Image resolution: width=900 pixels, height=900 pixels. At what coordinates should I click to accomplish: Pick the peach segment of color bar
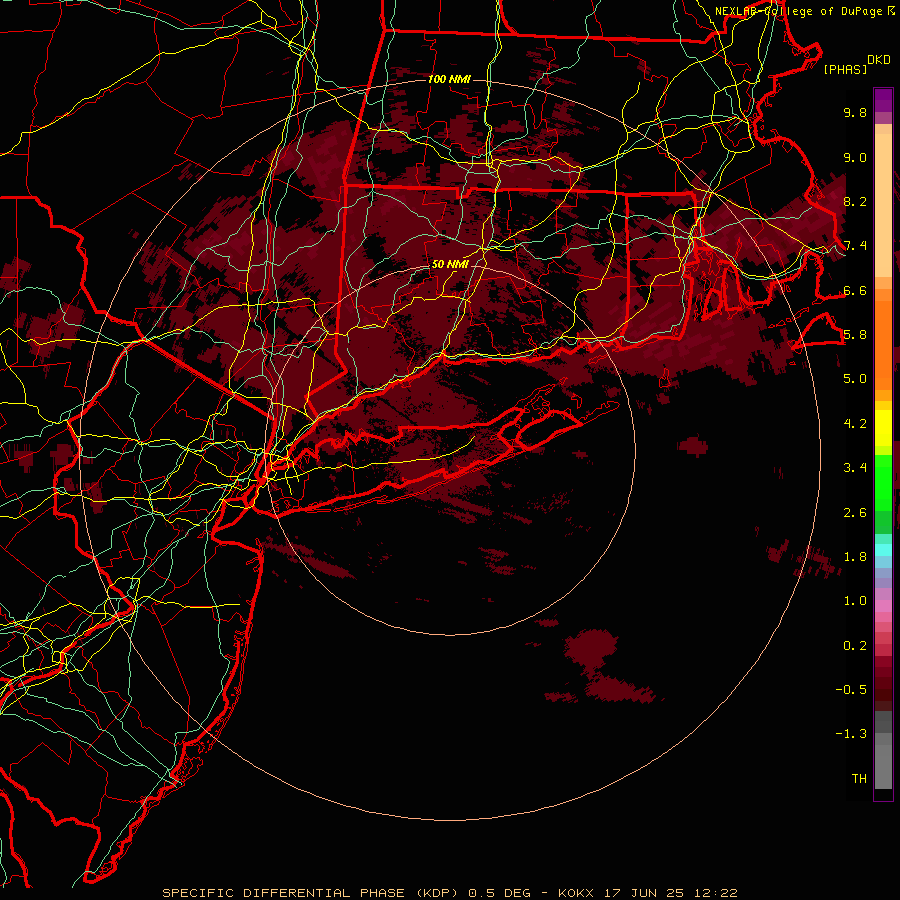pos(883,207)
